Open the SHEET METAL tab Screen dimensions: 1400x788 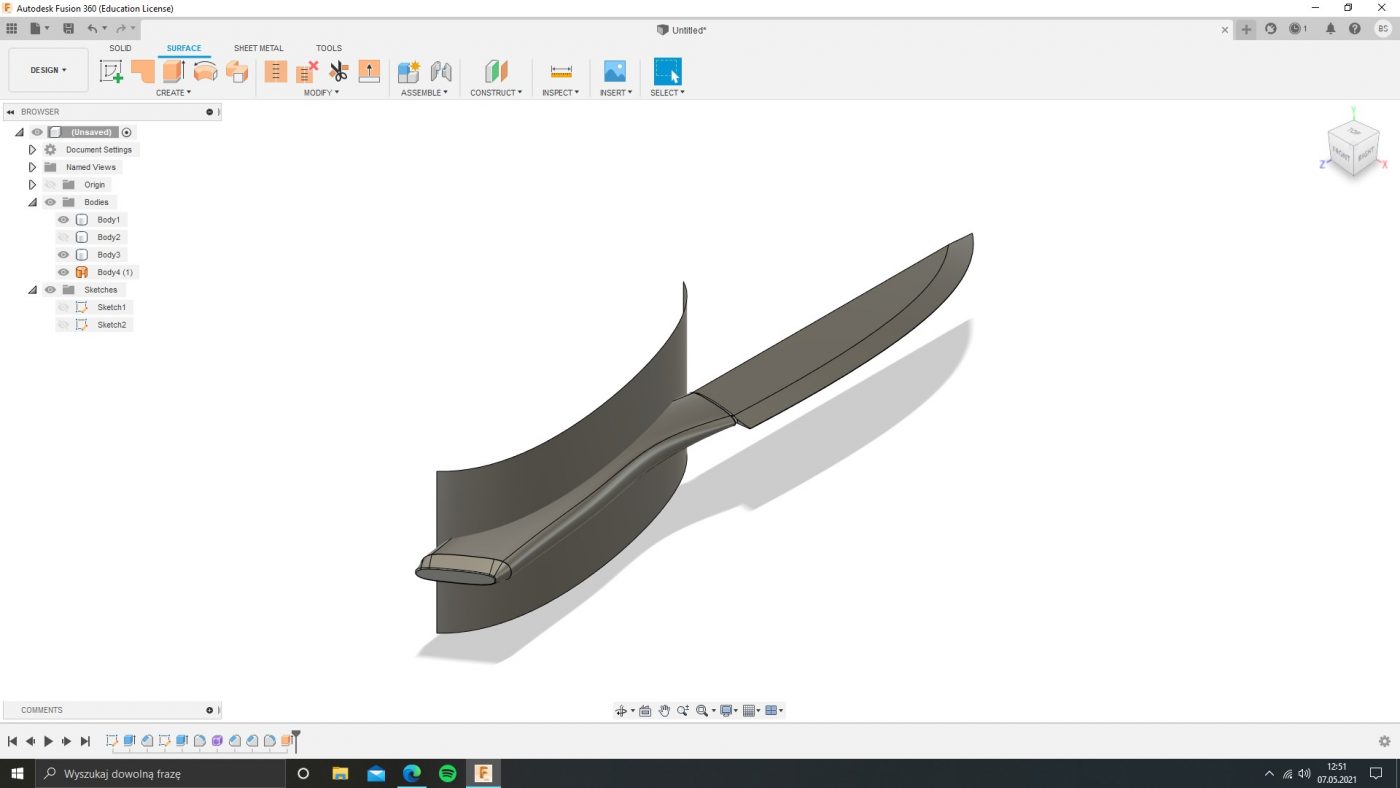click(258, 48)
